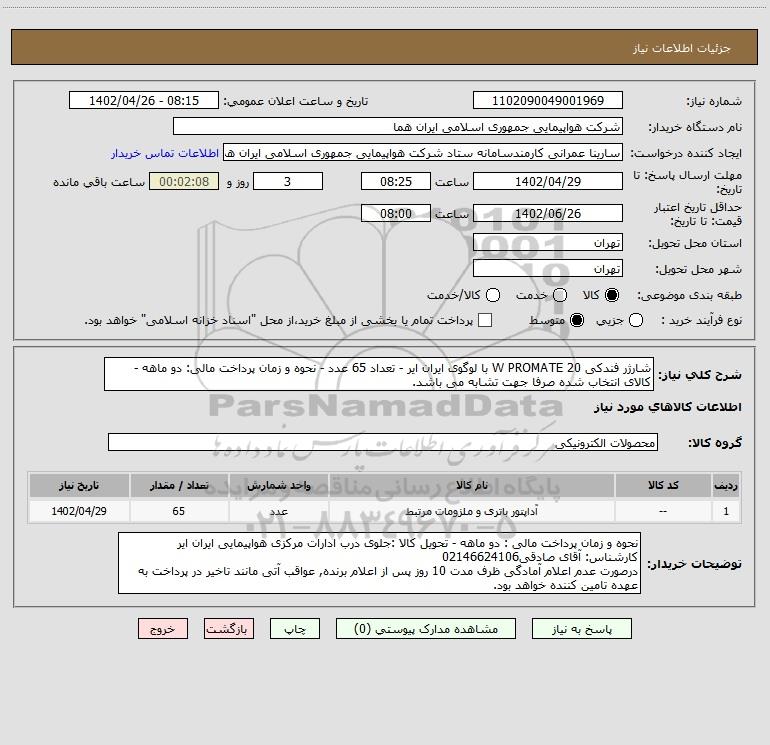Screen dimensions: 770x745
Task: Click the واحد شمارش column header
Action: pos(278,485)
